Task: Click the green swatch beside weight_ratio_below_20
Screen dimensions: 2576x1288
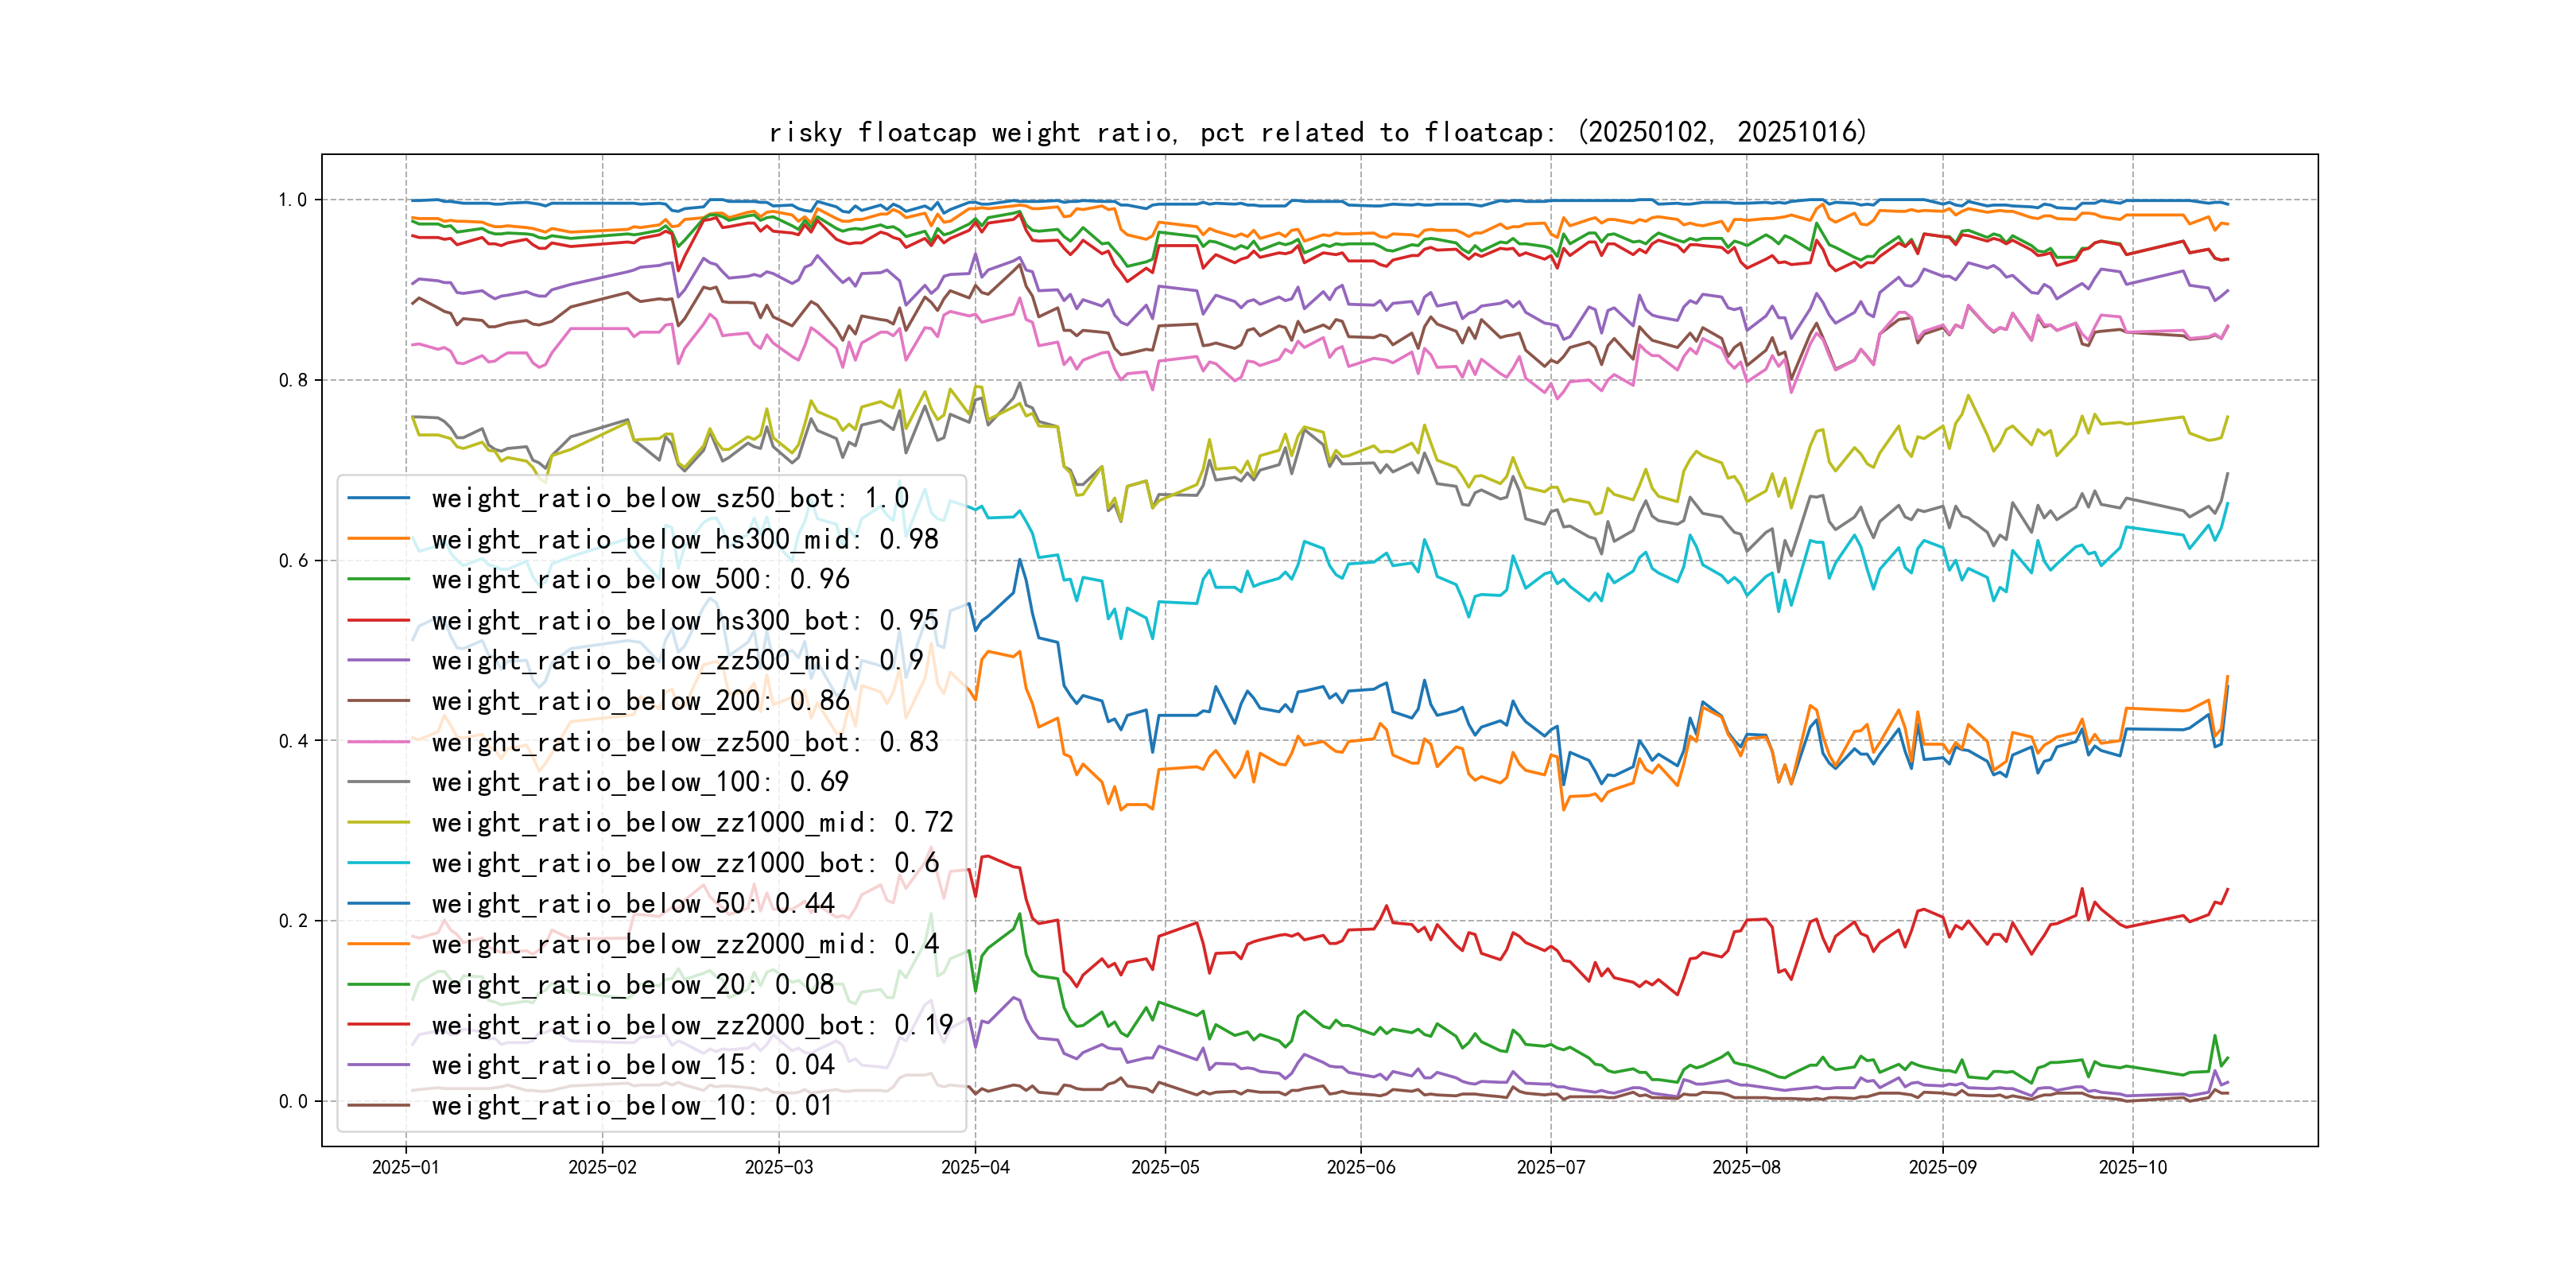Action: pyautogui.click(x=378, y=985)
